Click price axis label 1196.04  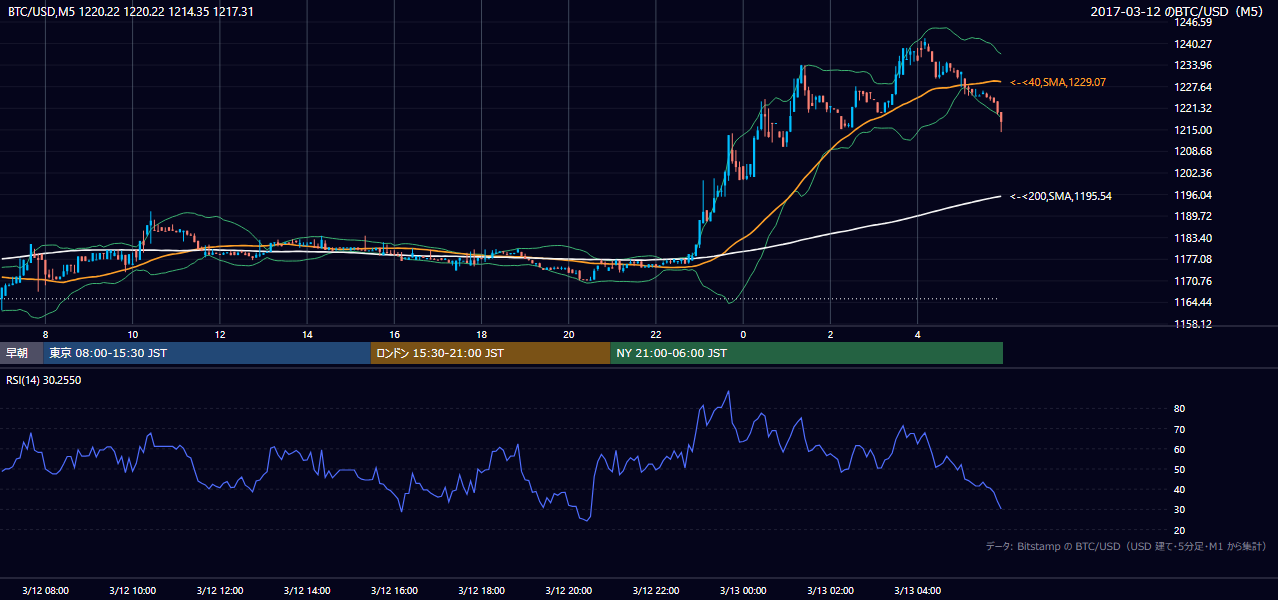coord(1193,195)
